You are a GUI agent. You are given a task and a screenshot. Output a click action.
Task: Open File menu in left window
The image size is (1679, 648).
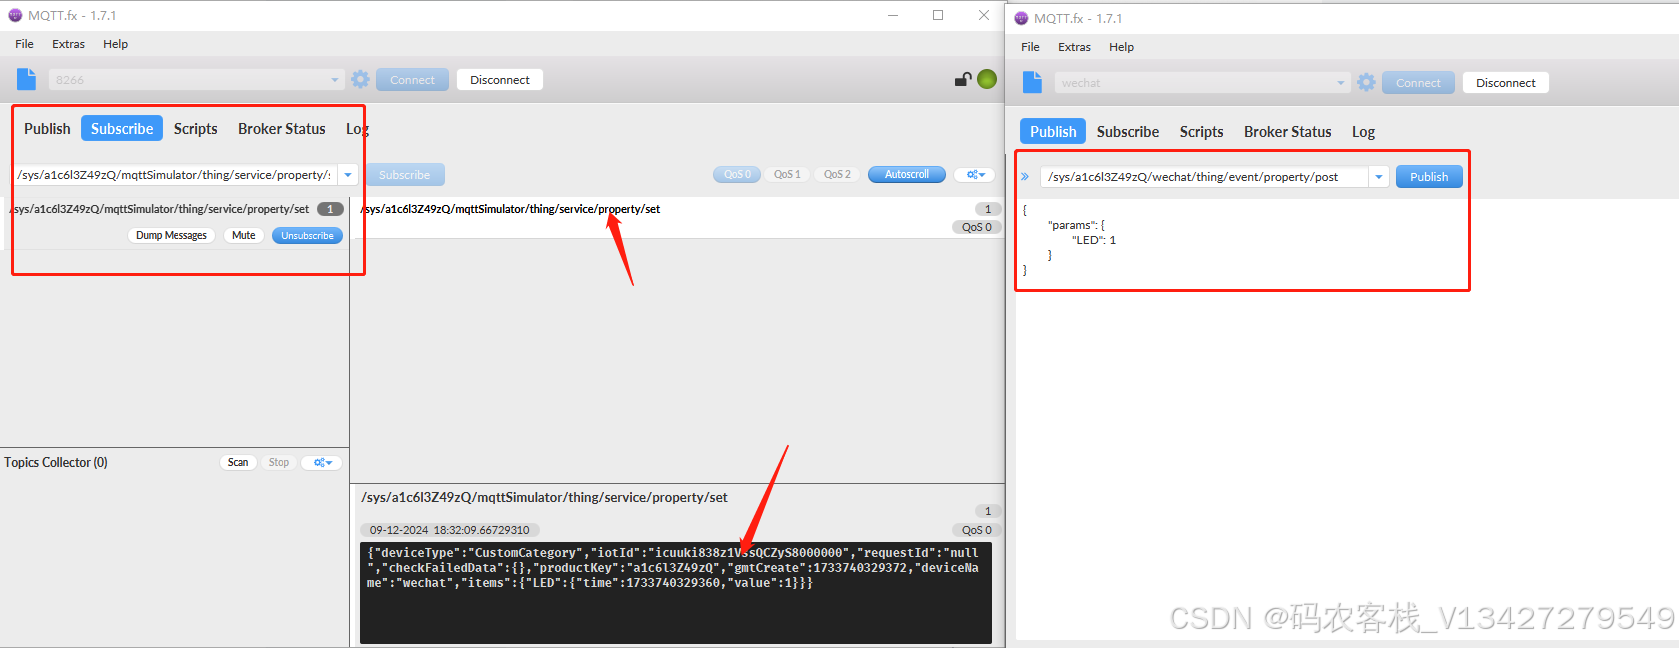pos(25,44)
